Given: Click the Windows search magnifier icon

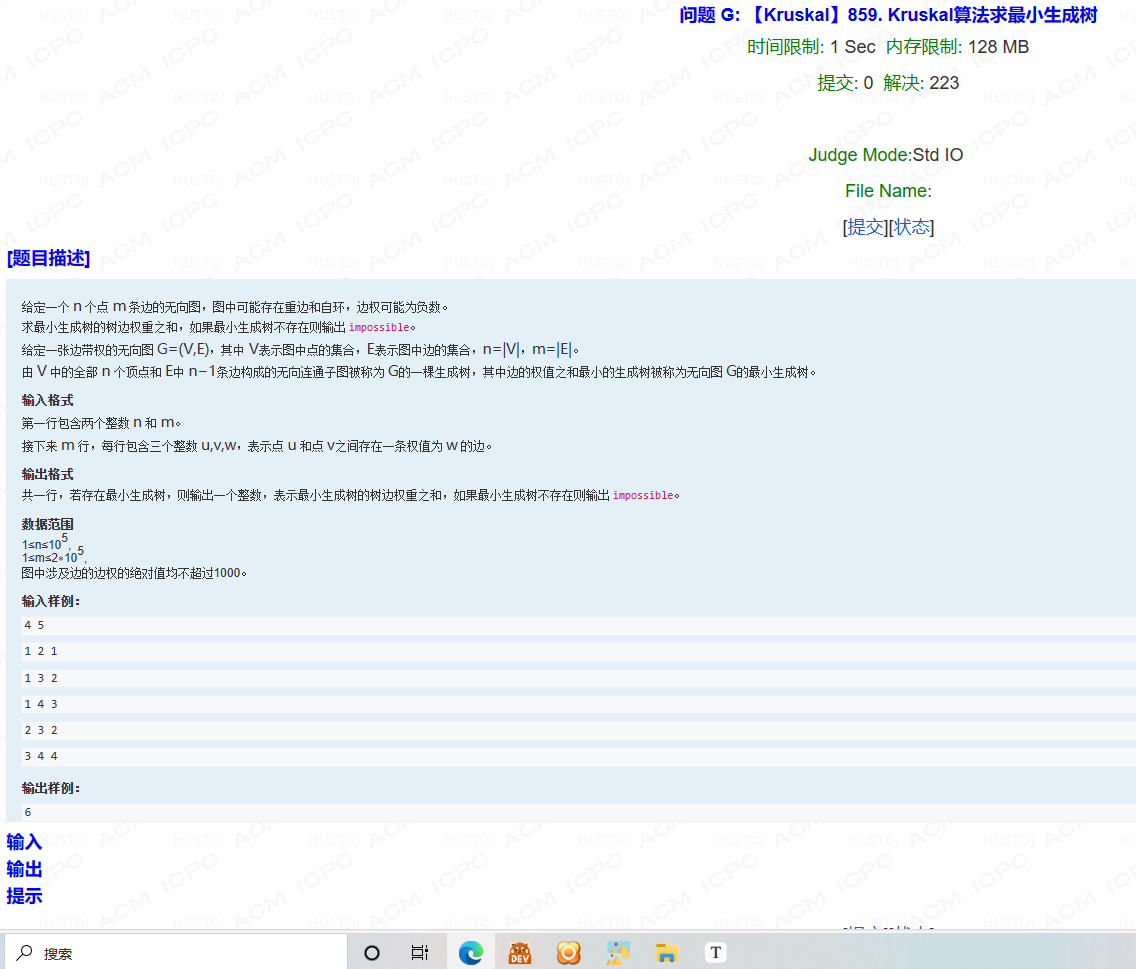Looking at the screenshot, I should (25, 952).
